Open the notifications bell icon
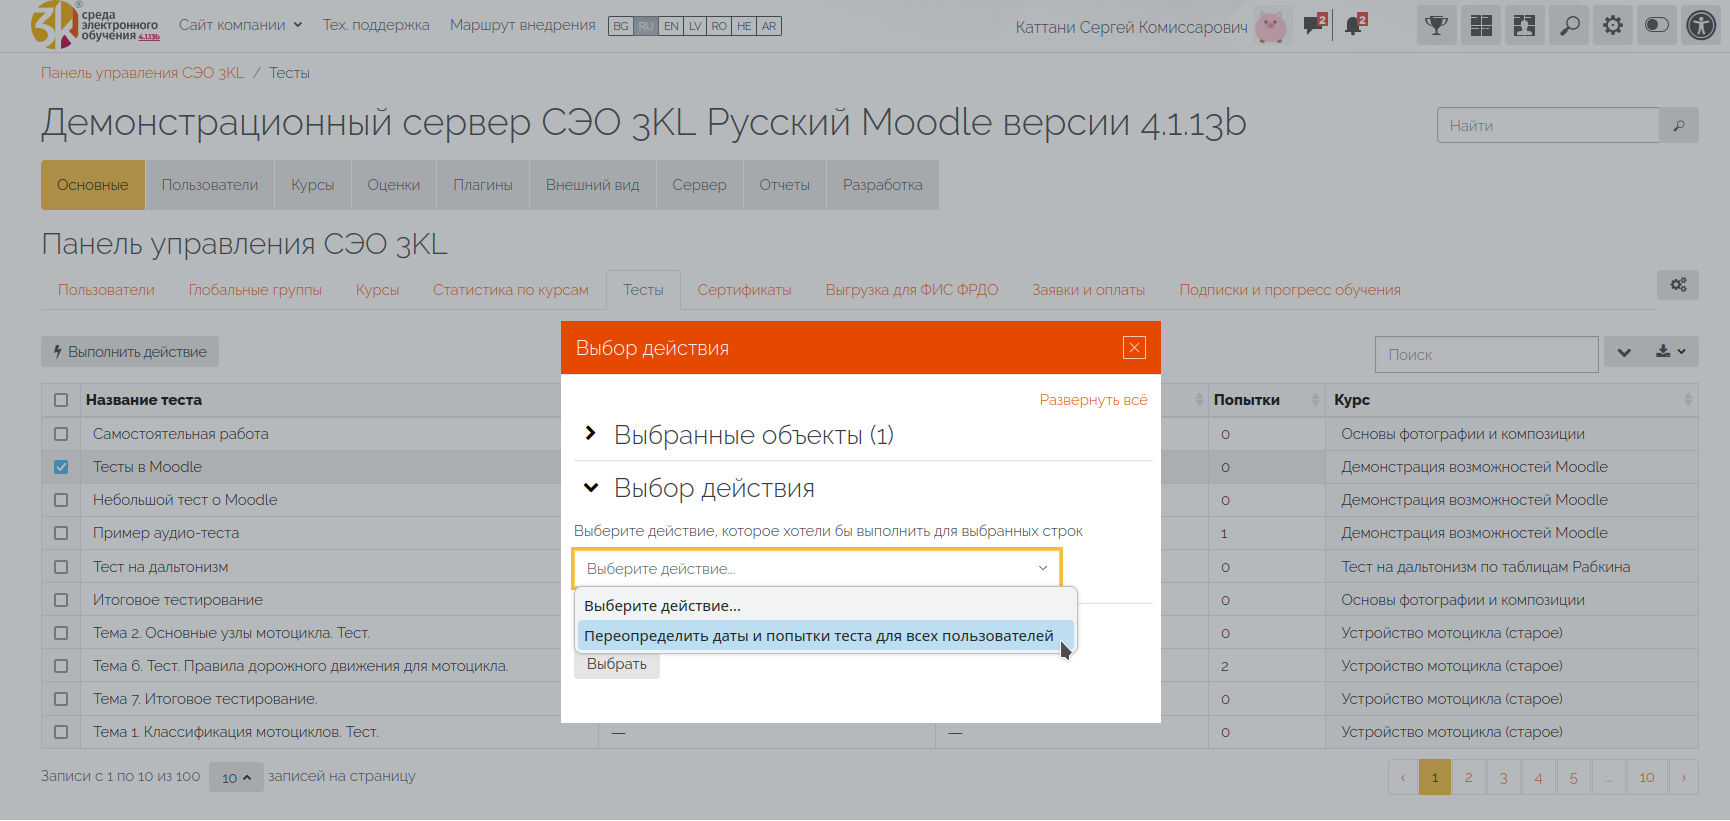Image resolution: width=1730 pixels, height=821 pixels. 1354,26
